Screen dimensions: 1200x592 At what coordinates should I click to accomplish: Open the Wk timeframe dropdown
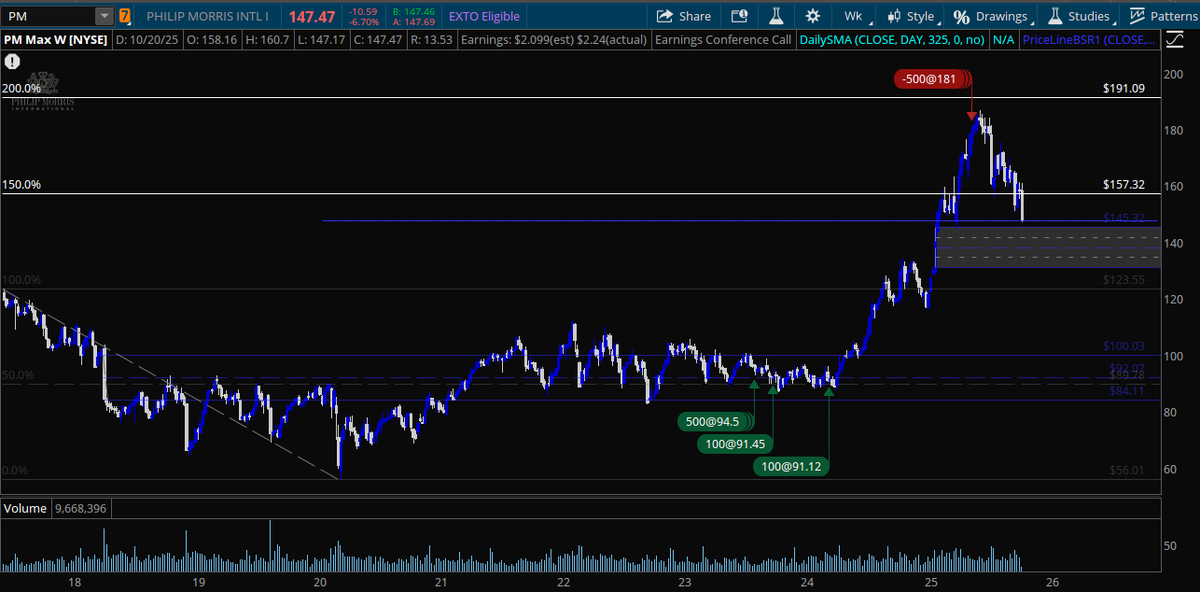(856, 16)
